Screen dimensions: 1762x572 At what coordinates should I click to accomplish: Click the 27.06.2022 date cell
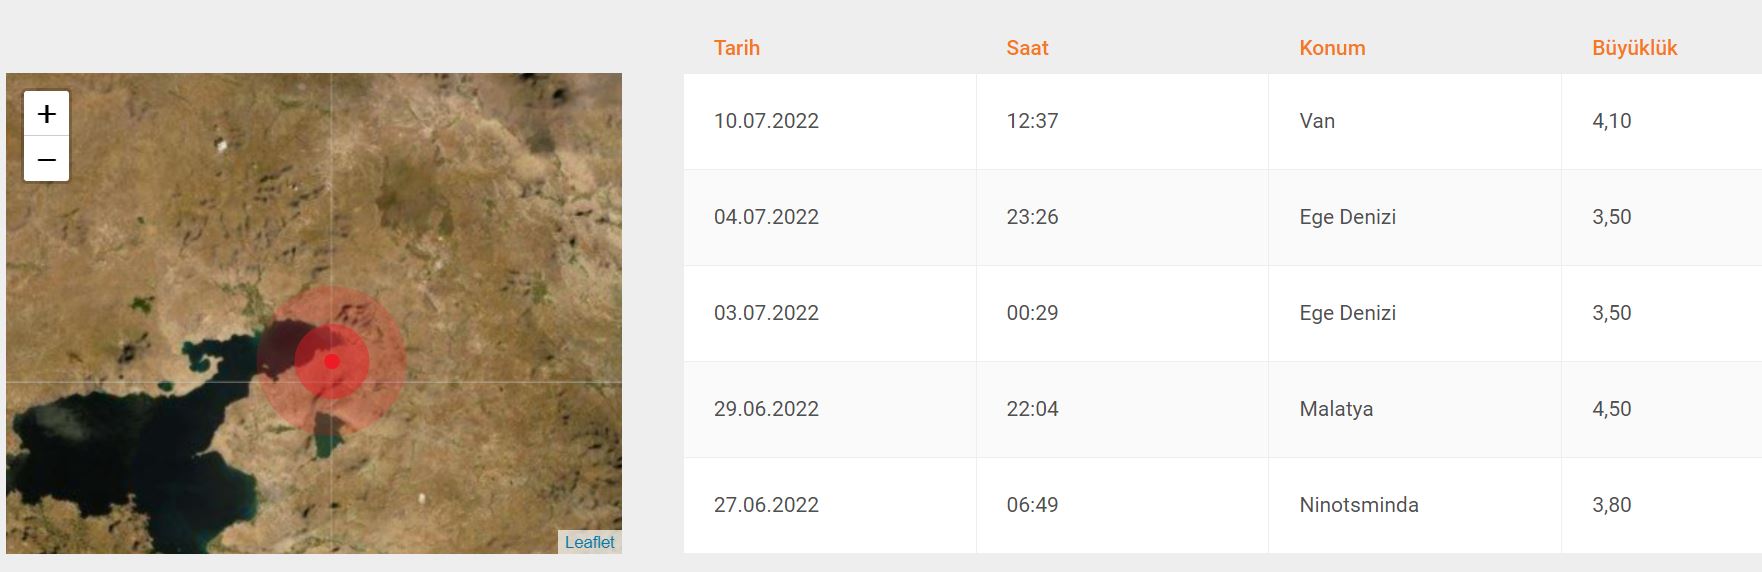(766, 505)
